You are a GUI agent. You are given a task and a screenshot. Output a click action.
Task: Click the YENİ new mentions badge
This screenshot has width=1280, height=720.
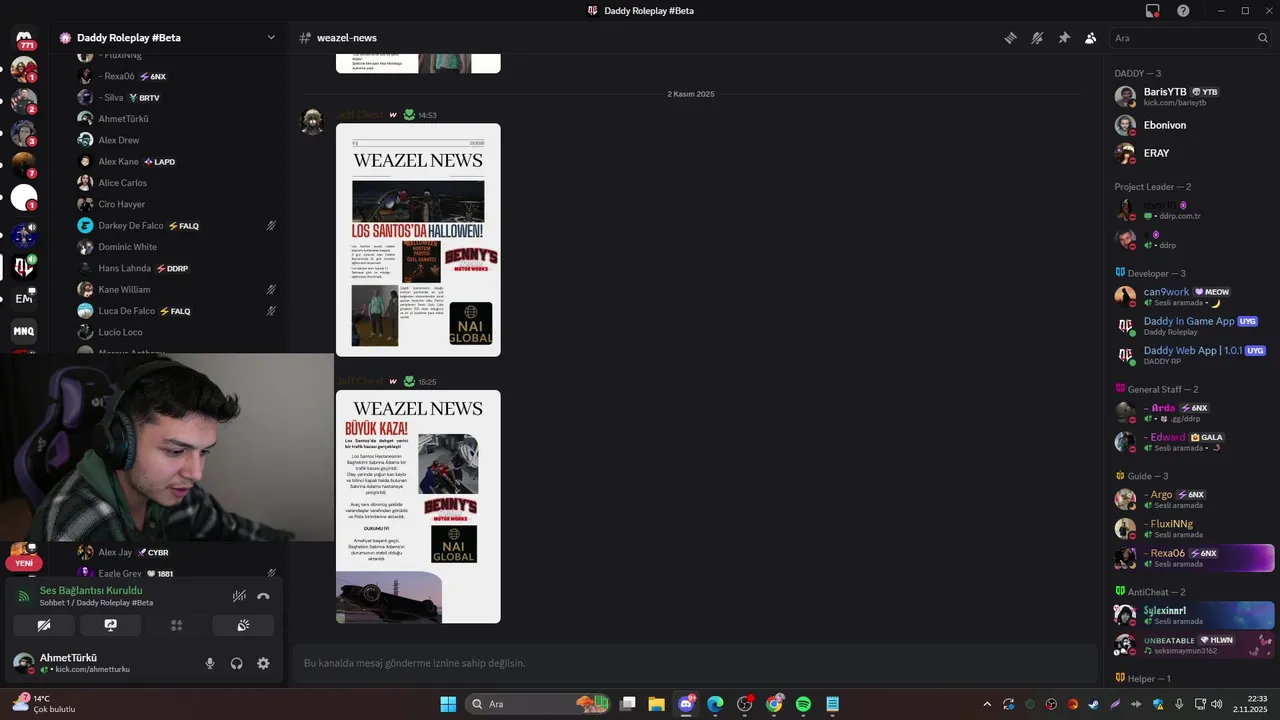pos(24,563)
